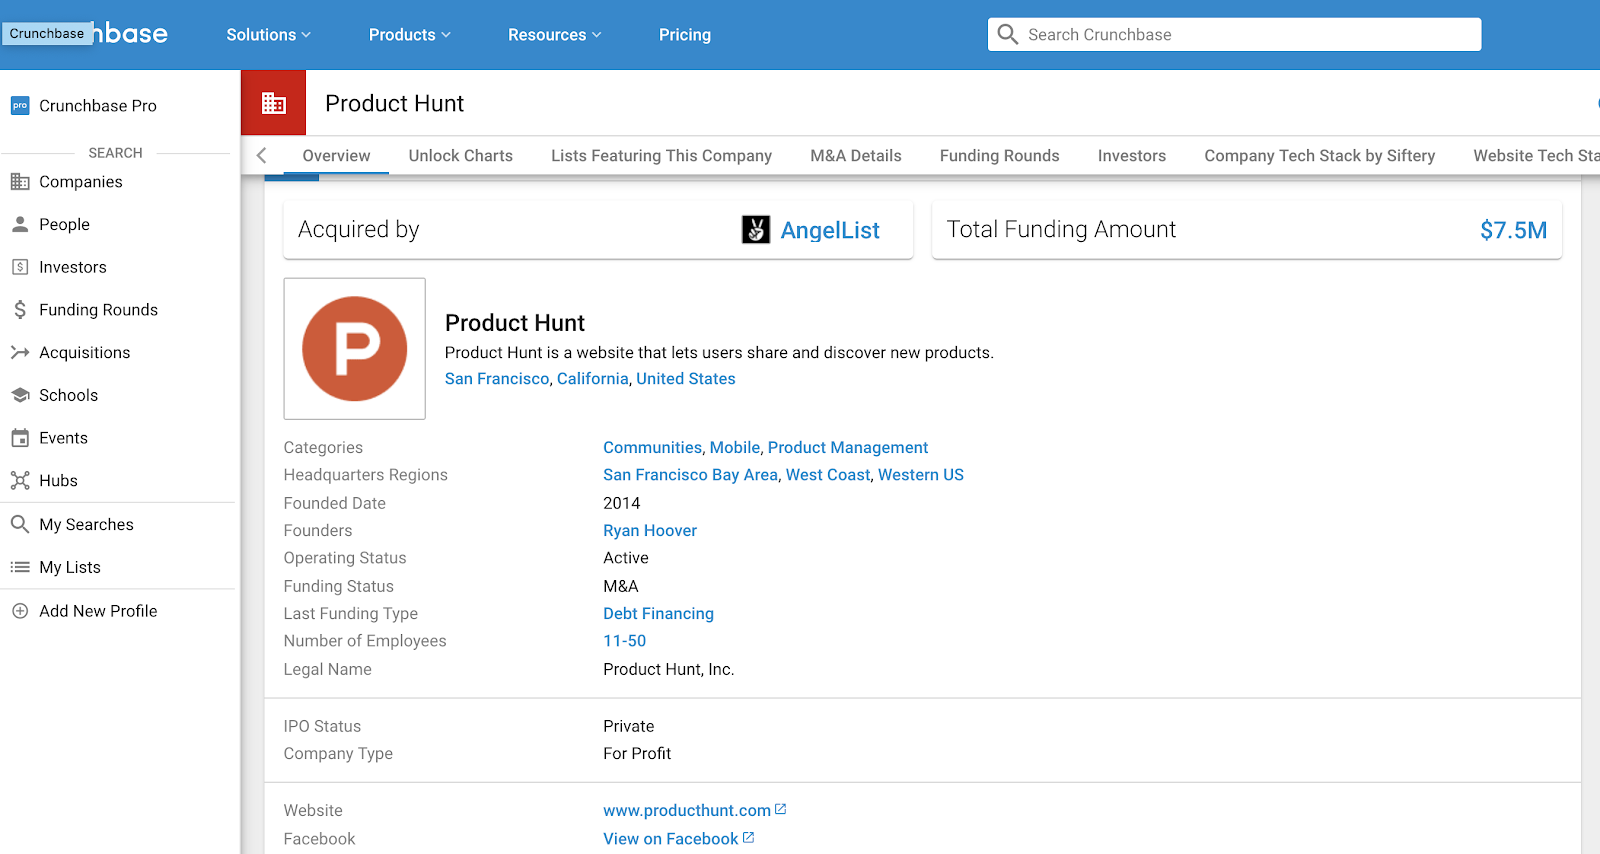1600x854 pixels.
Task: Click the AngelList logo icon
Action: pyautogui.click(x=756, y=230)
